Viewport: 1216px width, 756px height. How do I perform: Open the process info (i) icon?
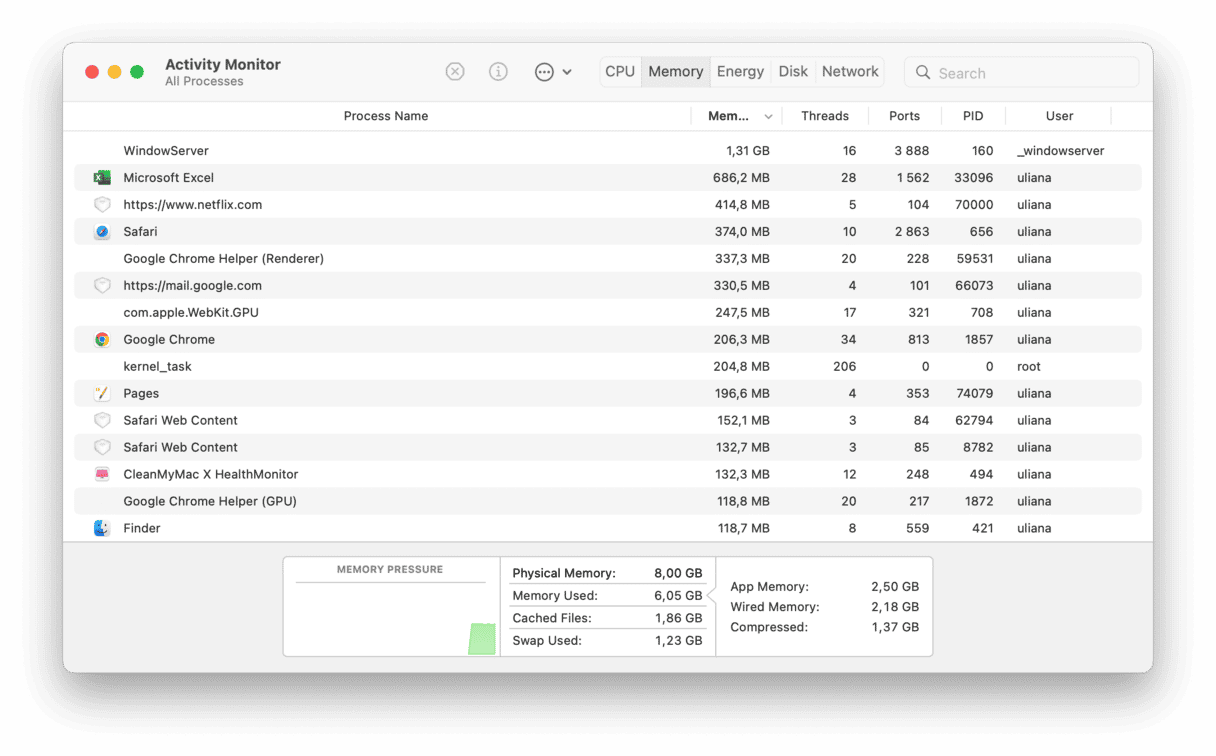tap(498, 72)
